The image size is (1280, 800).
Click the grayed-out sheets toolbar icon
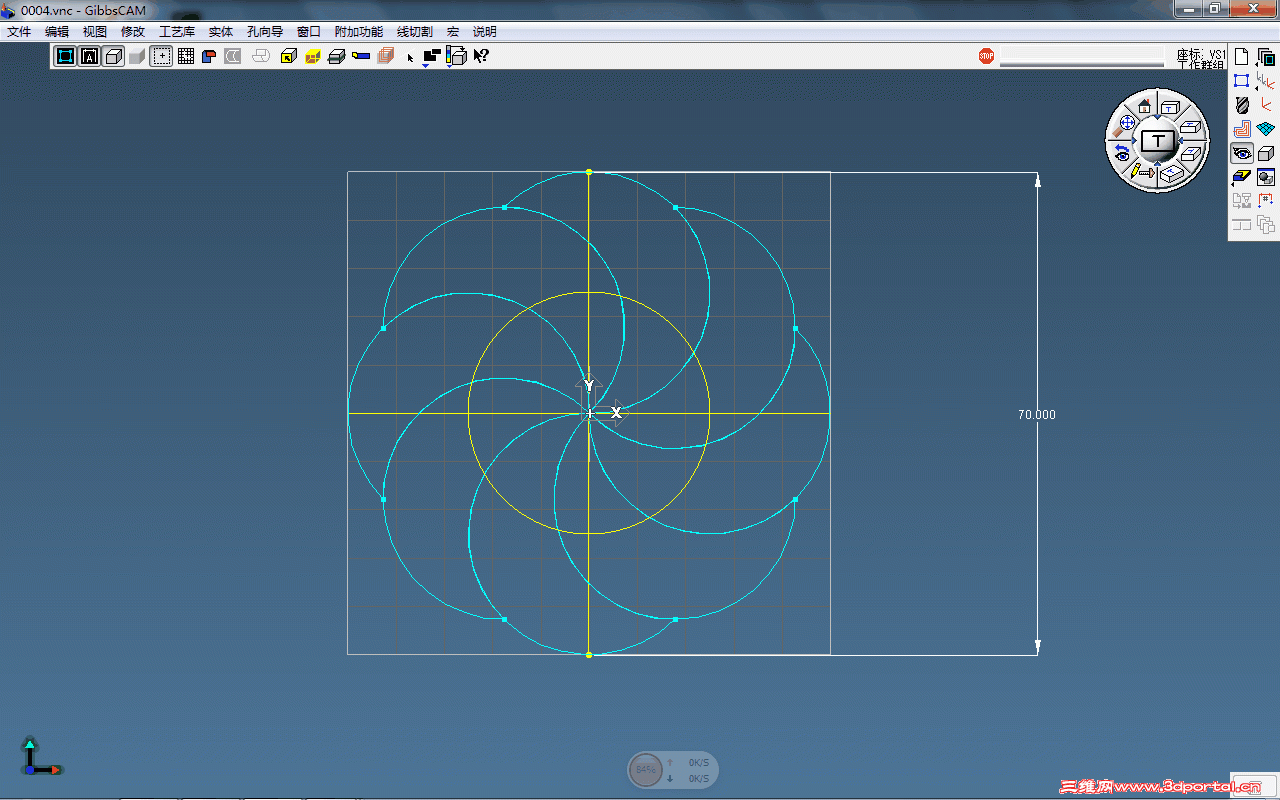coord(261,56)
